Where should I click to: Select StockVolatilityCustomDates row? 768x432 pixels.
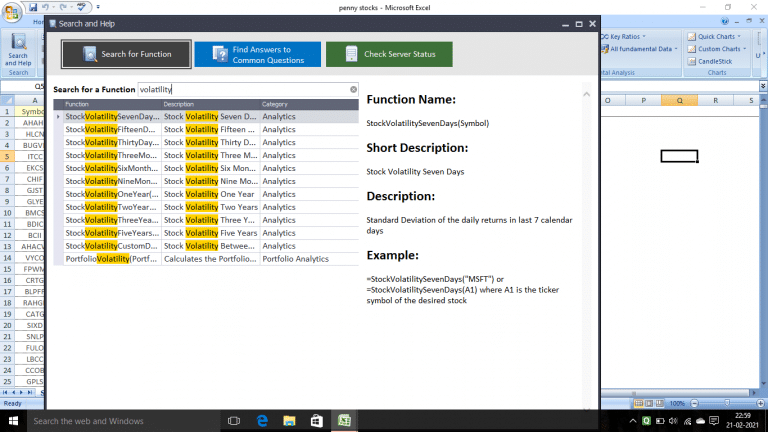pyautogui.click(x=206, y=246)
